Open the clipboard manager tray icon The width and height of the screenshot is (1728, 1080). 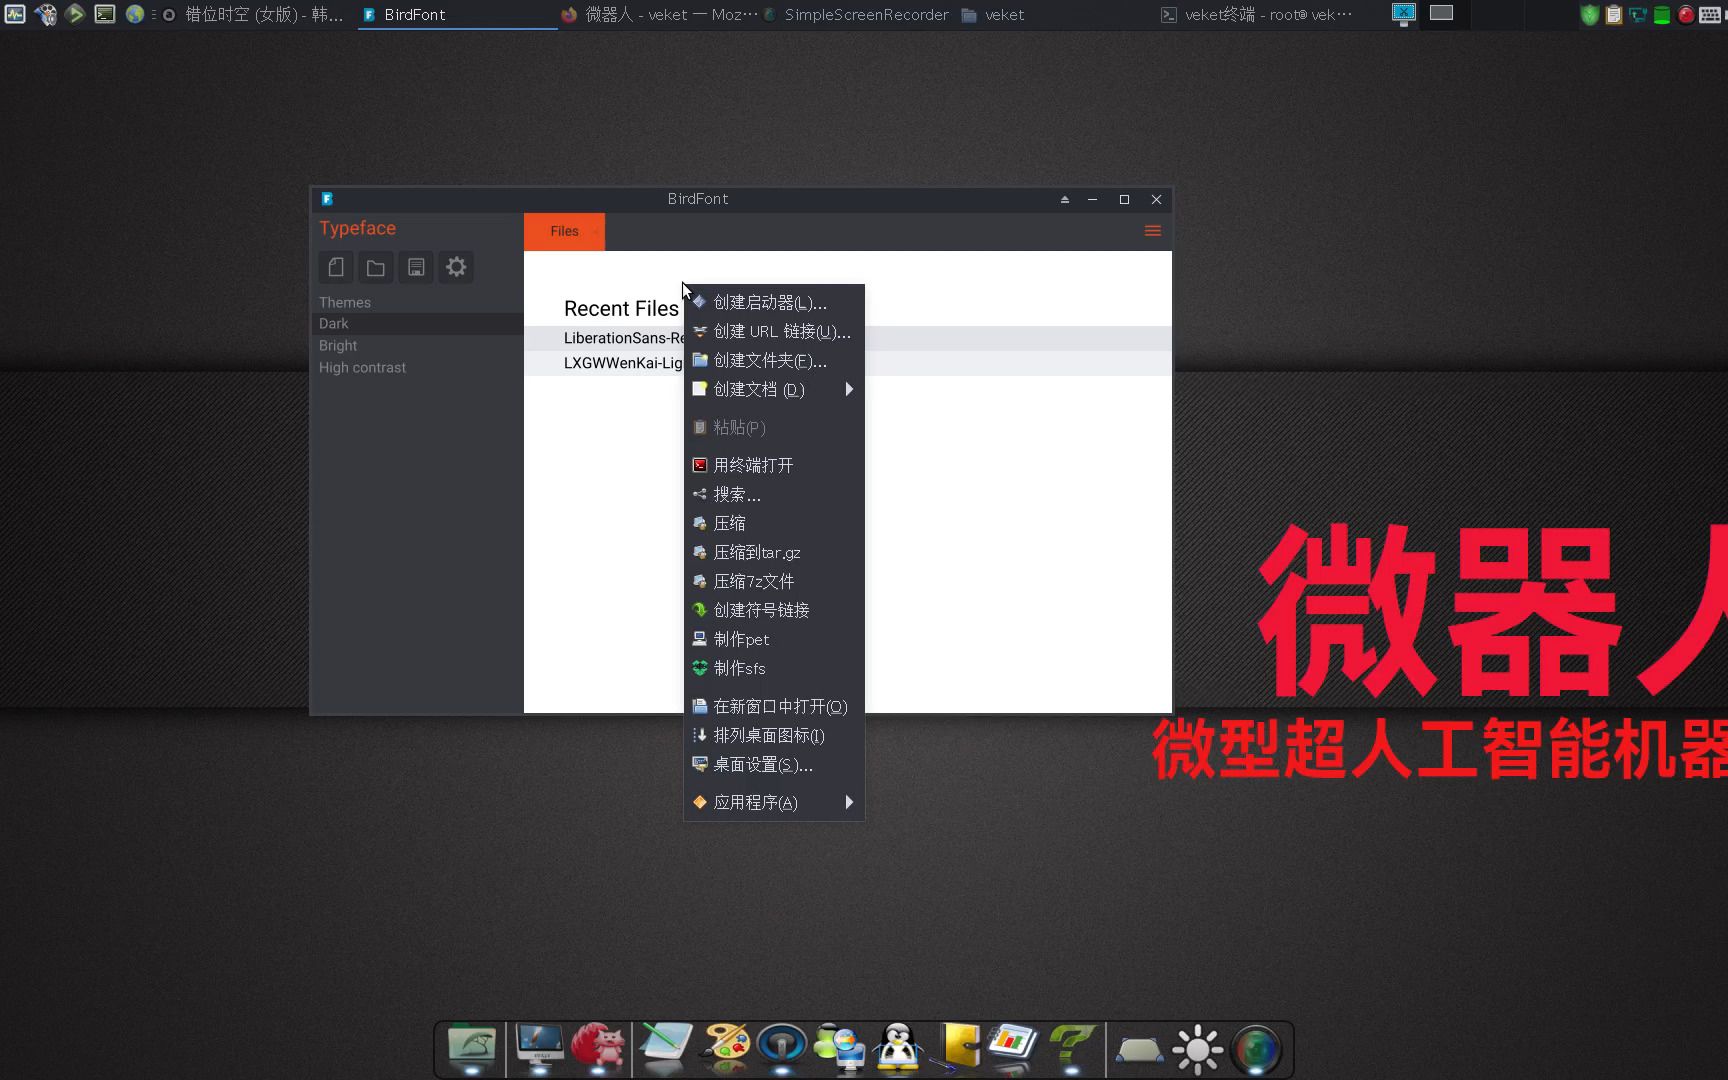pos(1614,15)
